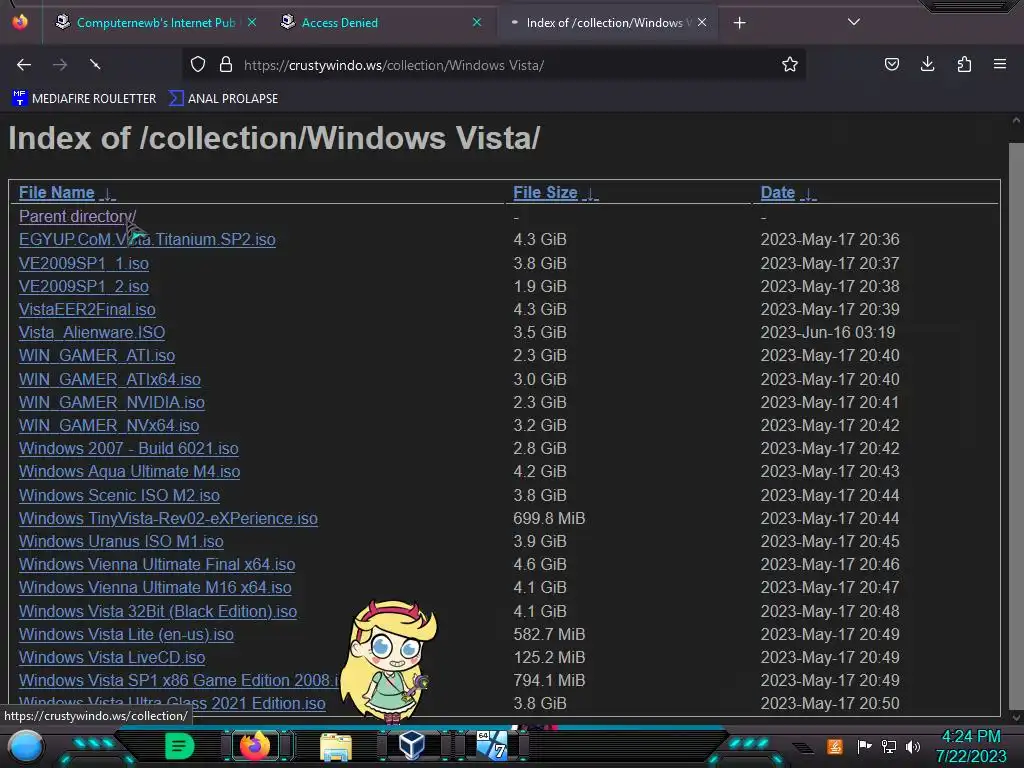Open Windows Aqua Ultimate M4.iso
The height and width of the screenshot is (768, 1024).
coord(129,472)
